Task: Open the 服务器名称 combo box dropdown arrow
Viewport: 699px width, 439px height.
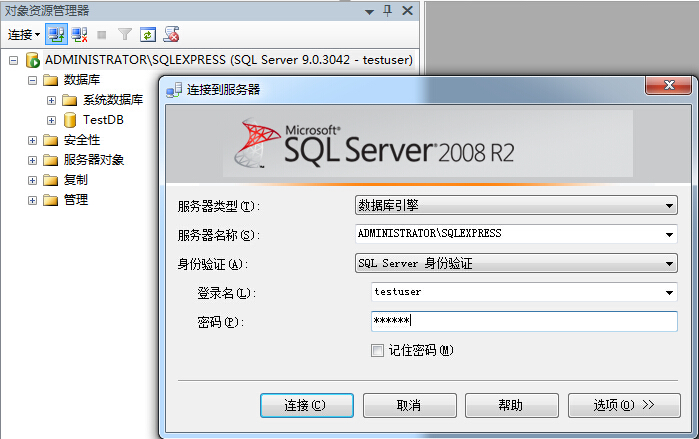Action: tap(669, 234)
